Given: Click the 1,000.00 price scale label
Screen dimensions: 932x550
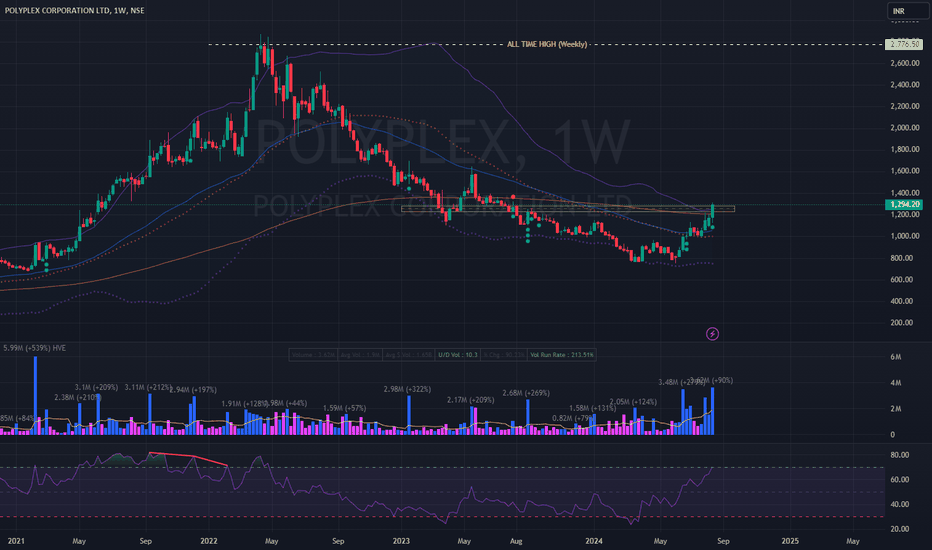Looking at the screenshot, I should pyautogui.click(x=905, y=236).
